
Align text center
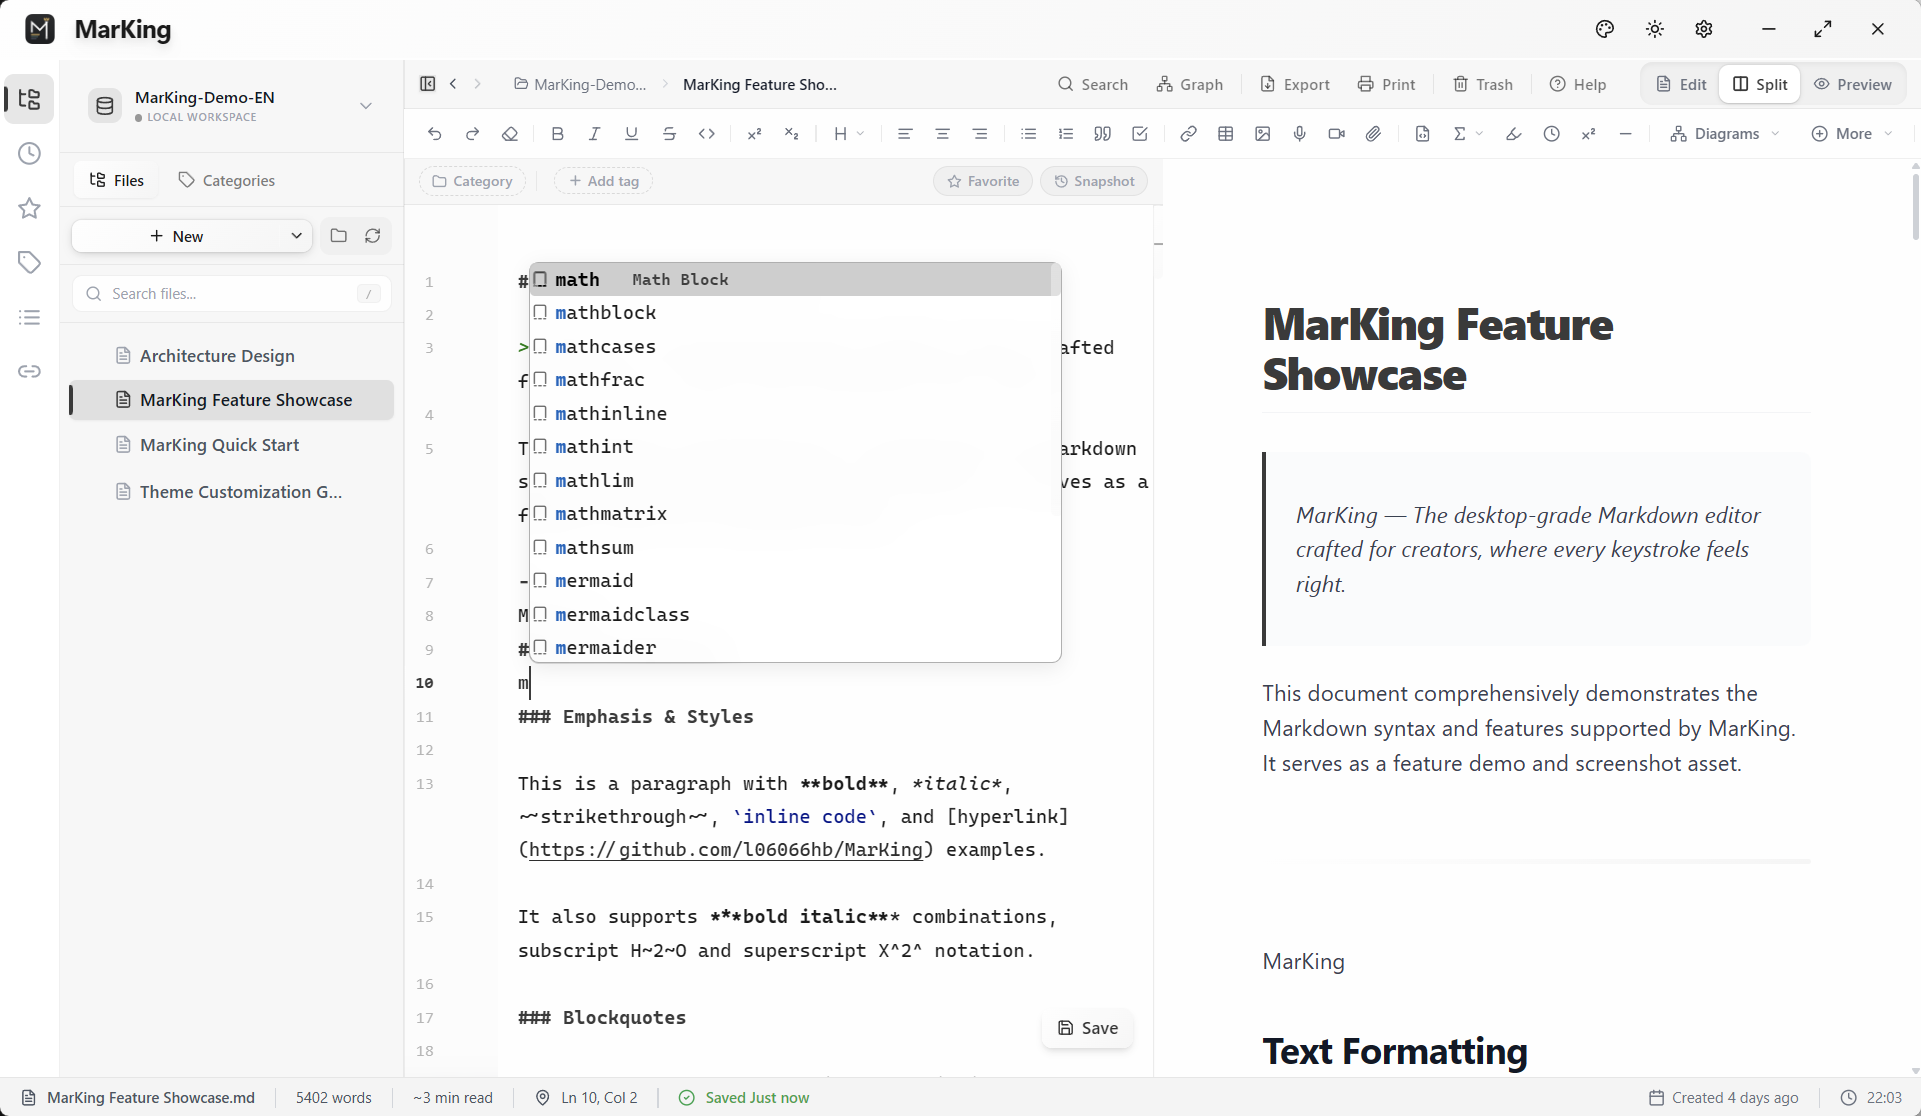(942, 134)
